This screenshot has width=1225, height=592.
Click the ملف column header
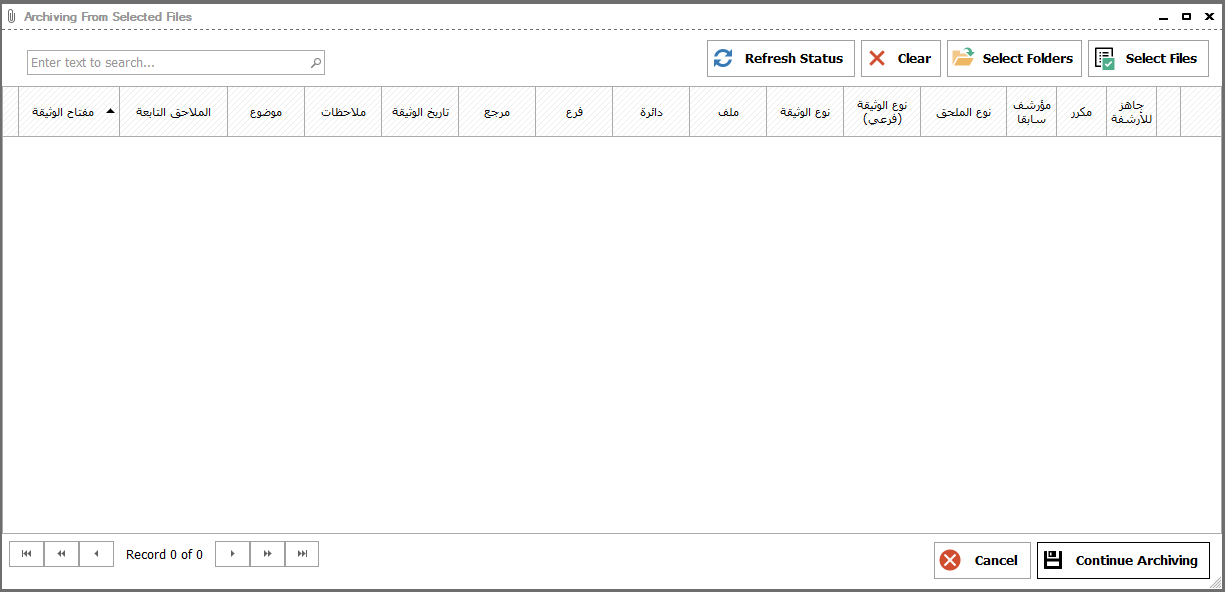pos(728,111)
